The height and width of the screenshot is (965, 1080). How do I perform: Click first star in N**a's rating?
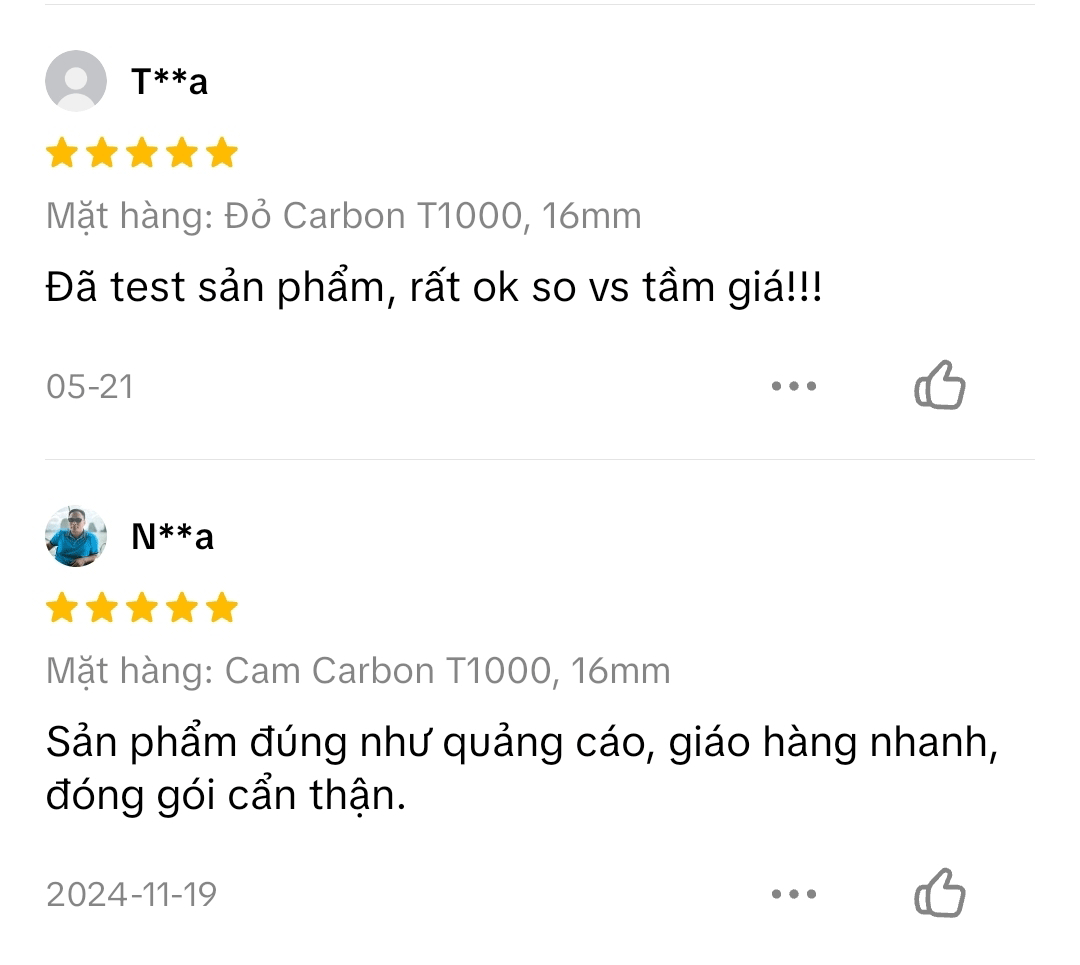pyautogui.click(x=62, y=608)
